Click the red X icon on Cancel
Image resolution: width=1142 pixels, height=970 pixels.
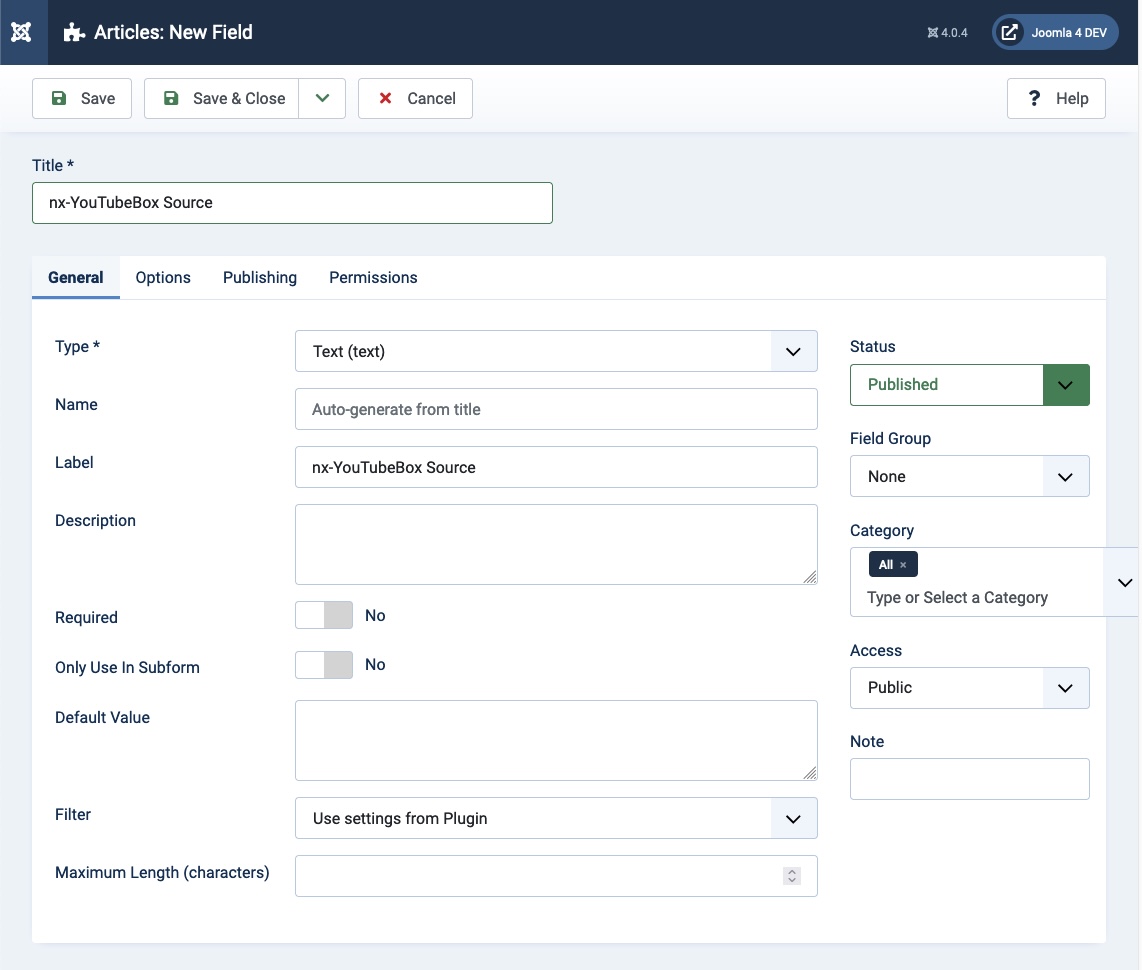[385, 98]
